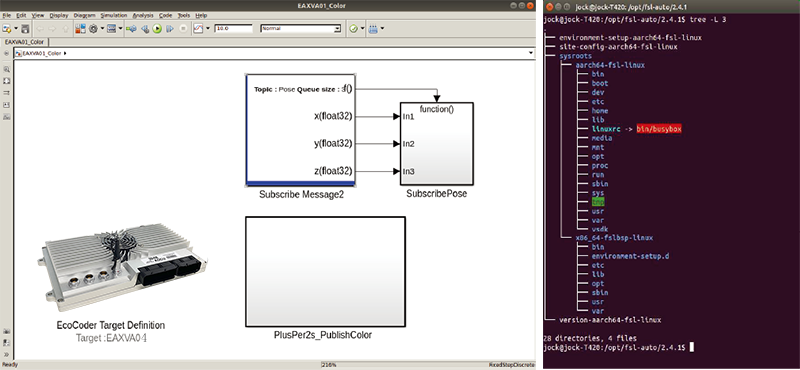The height and width of the screenshot is (370, 800).
Task: Save the model with the floppy icon
Action: (25, 29)
